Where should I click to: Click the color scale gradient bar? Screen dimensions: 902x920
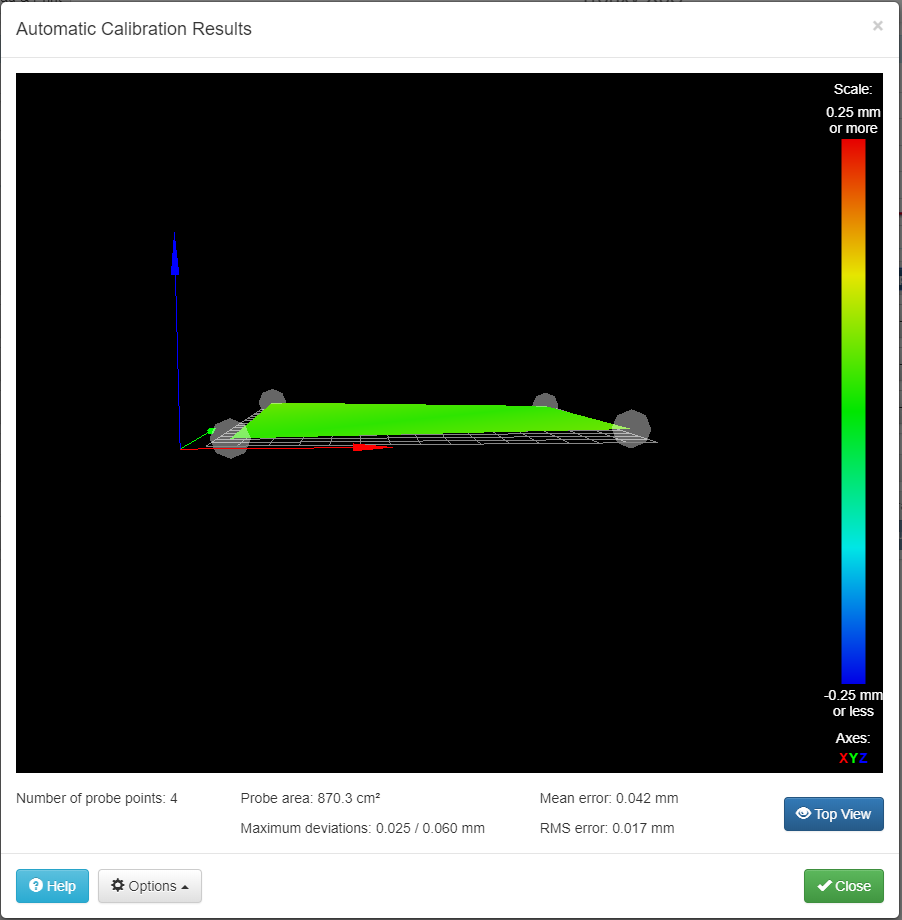[x=853, y=411]
